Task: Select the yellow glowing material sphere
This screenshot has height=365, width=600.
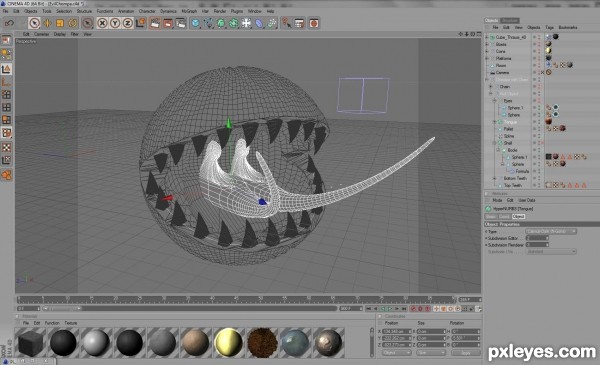Action: point(228,342)
